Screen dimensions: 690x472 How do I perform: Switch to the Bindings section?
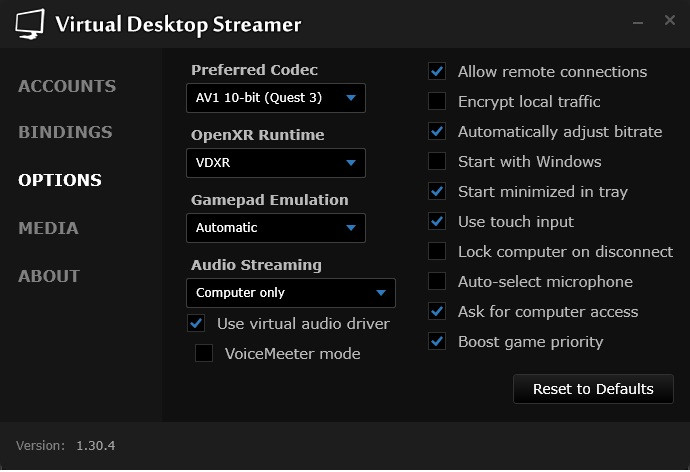click(65, 132)
